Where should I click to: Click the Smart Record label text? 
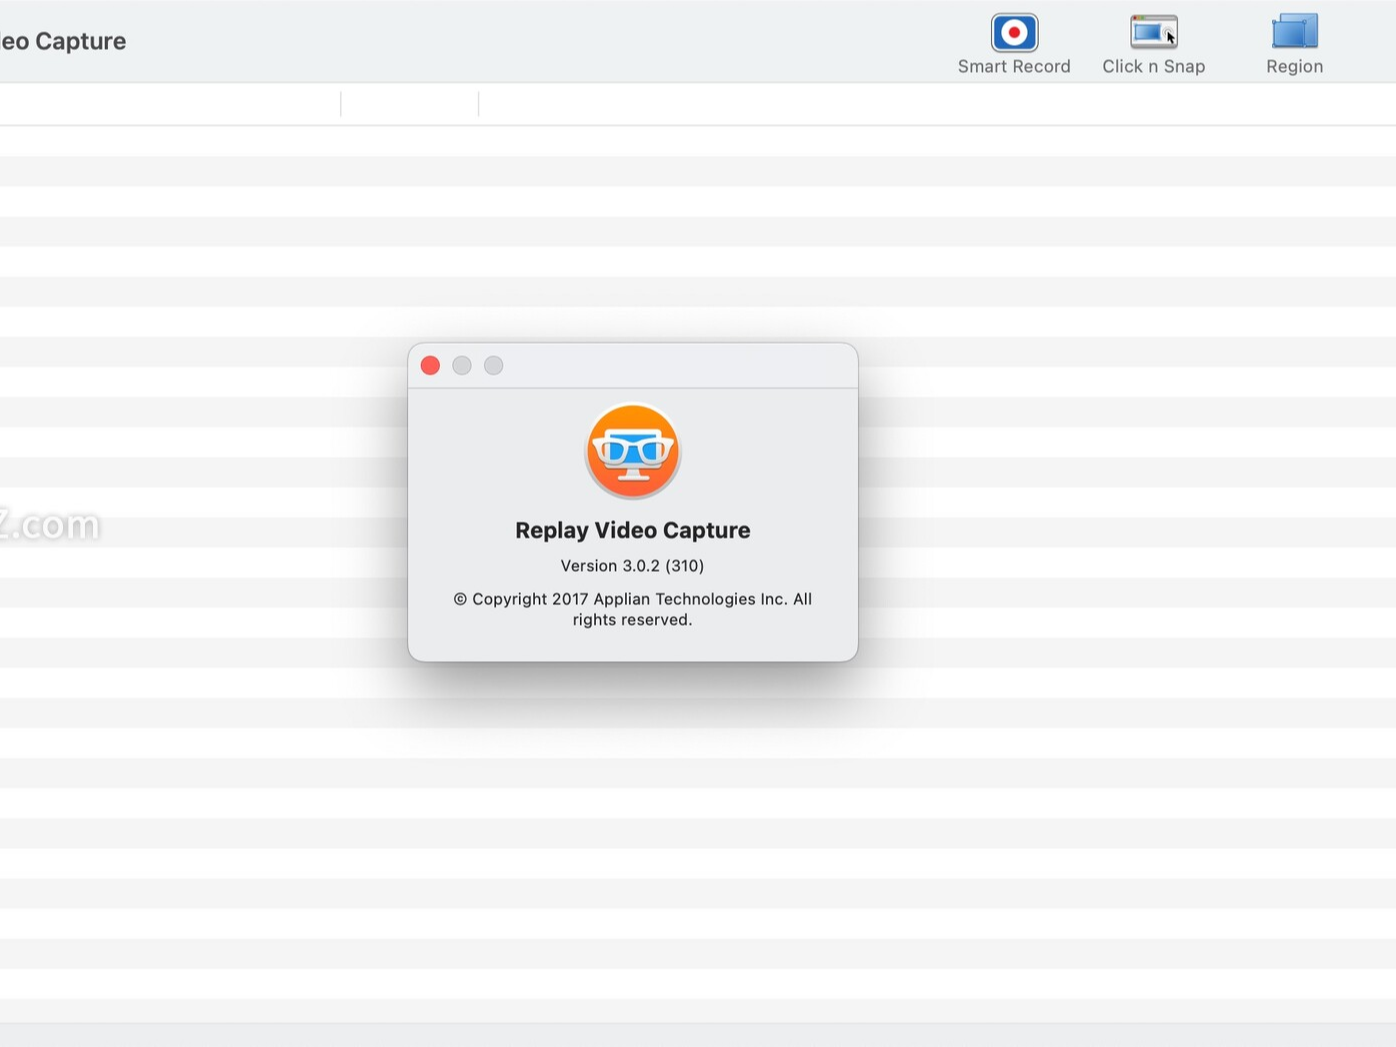click(1014, 65)
